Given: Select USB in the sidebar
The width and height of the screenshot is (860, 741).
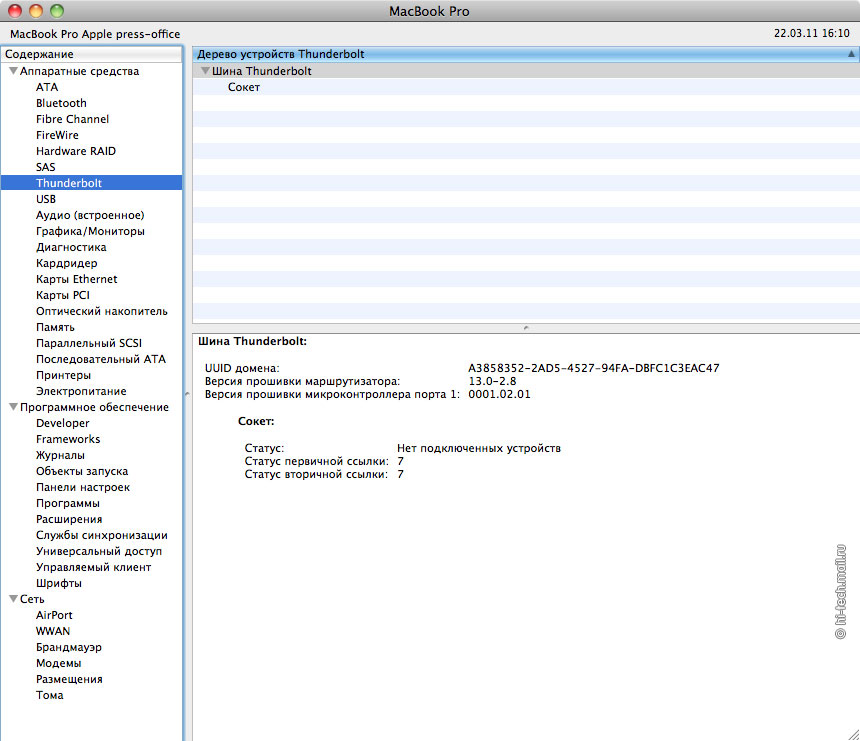Looking at the screenshot, I should [x=46, y=199].
